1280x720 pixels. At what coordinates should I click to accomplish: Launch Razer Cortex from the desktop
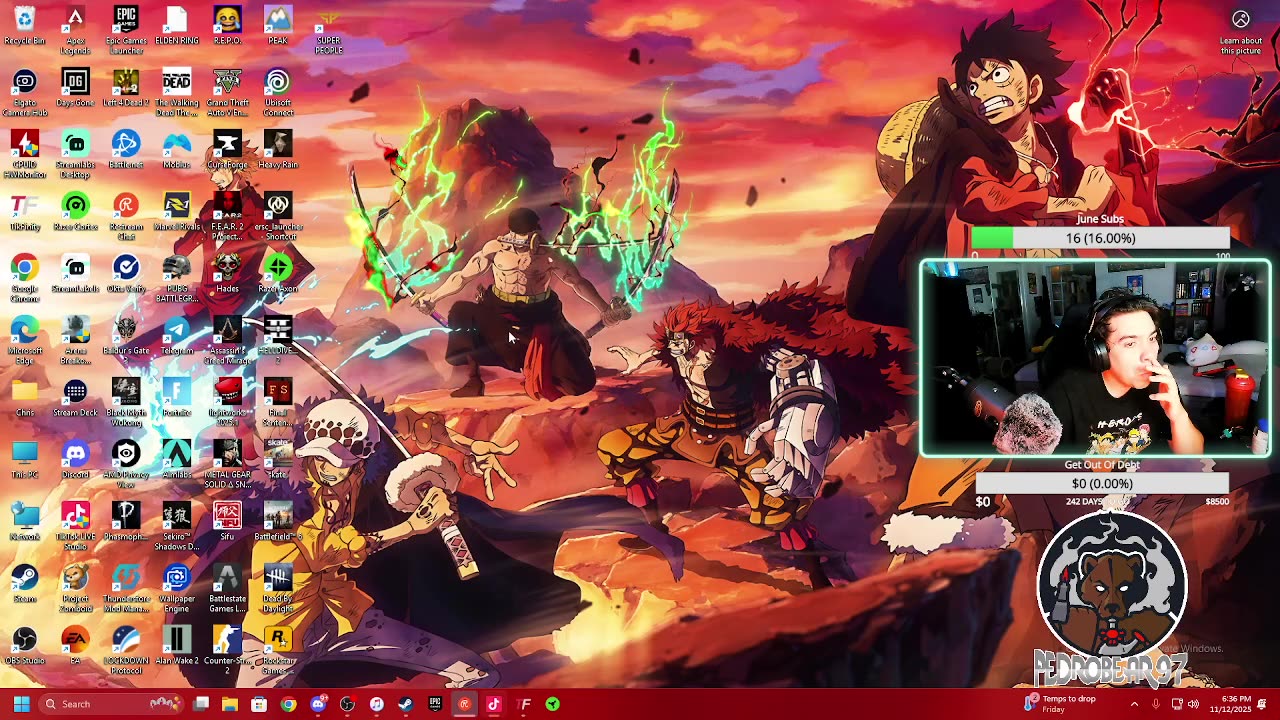tap(75, 212)
